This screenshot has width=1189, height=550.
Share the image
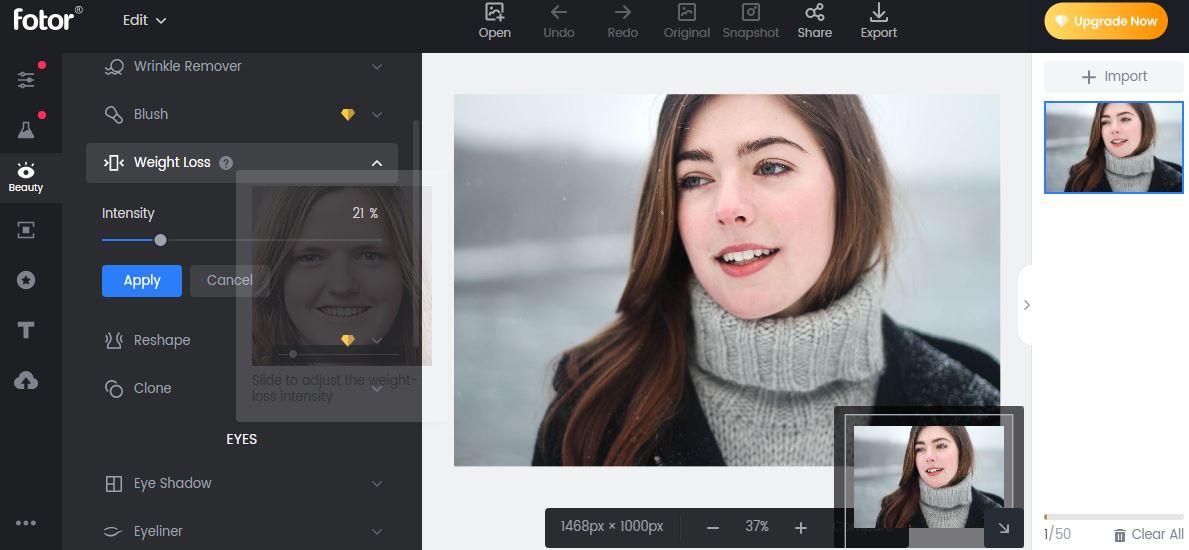pos(814,21)
